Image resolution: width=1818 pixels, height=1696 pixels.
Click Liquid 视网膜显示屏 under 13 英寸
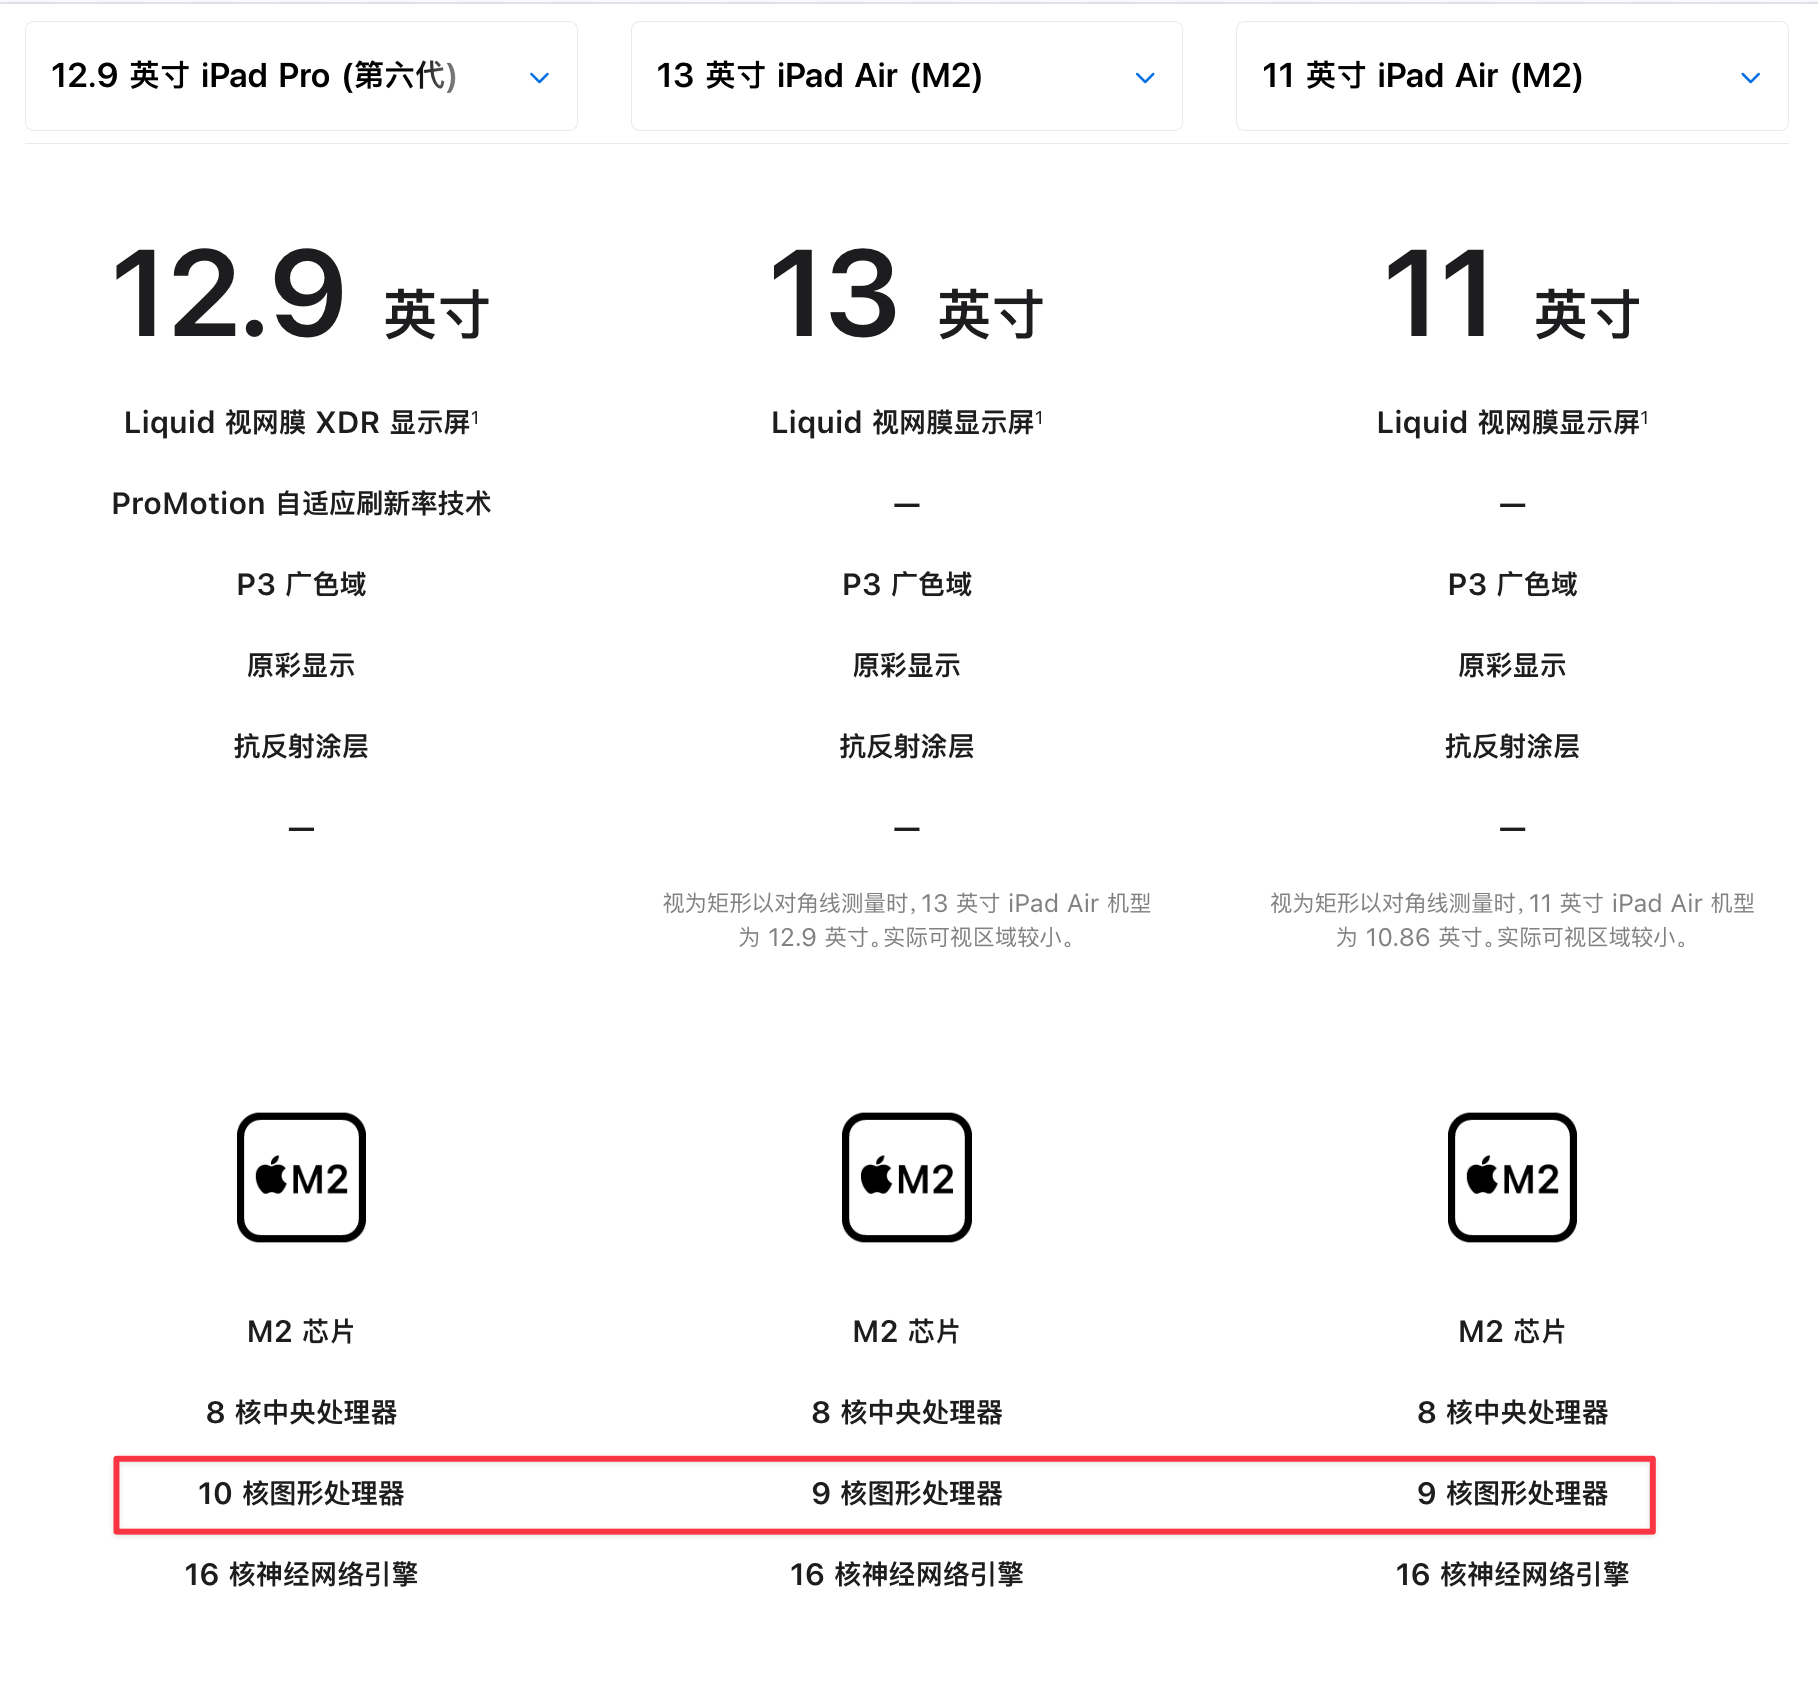tap(907, 422)
